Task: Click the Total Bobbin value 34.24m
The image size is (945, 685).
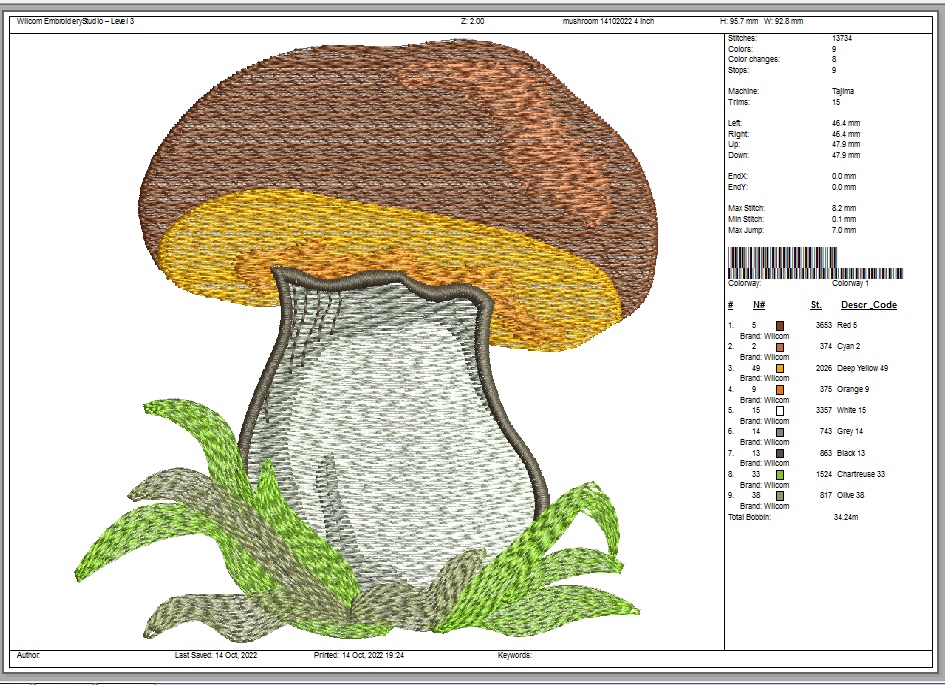Action: coord(847,517)
